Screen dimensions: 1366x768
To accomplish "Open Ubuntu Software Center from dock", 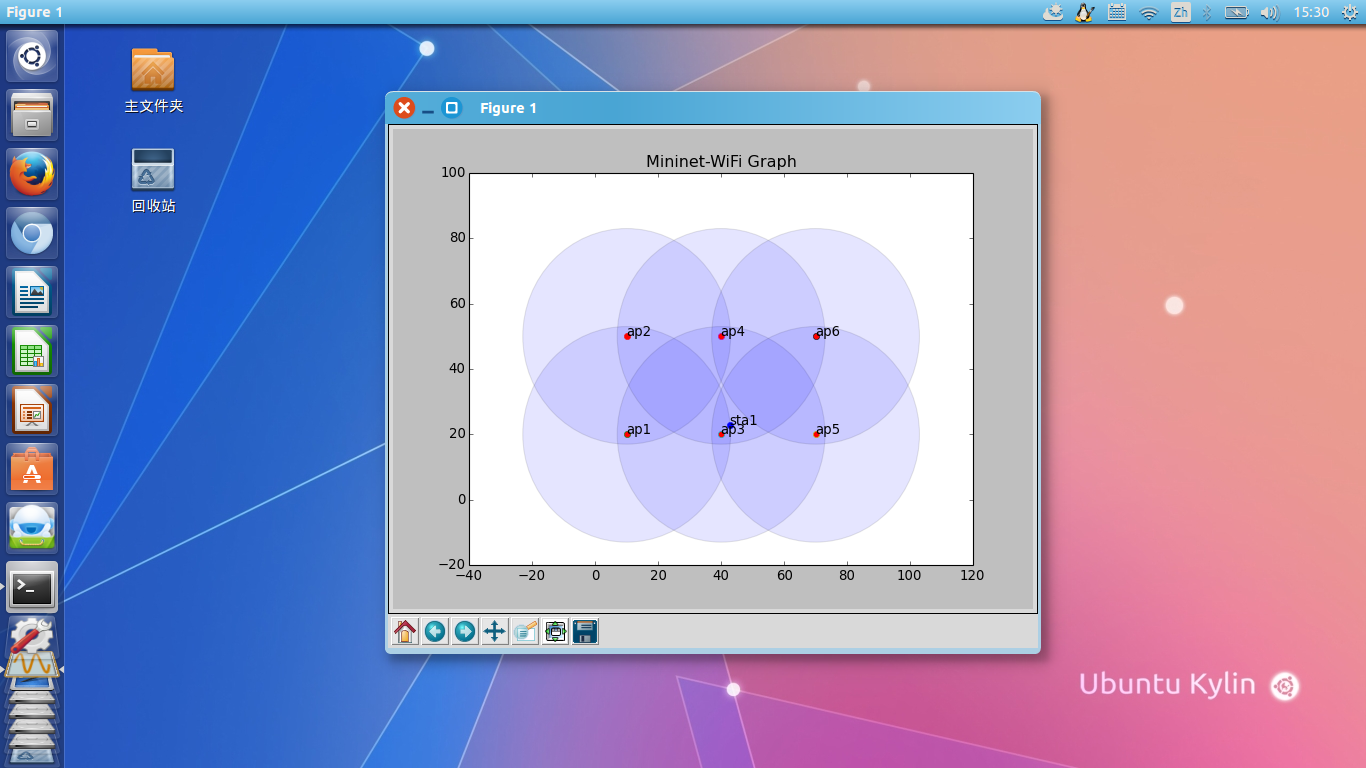I will point(32,469).
